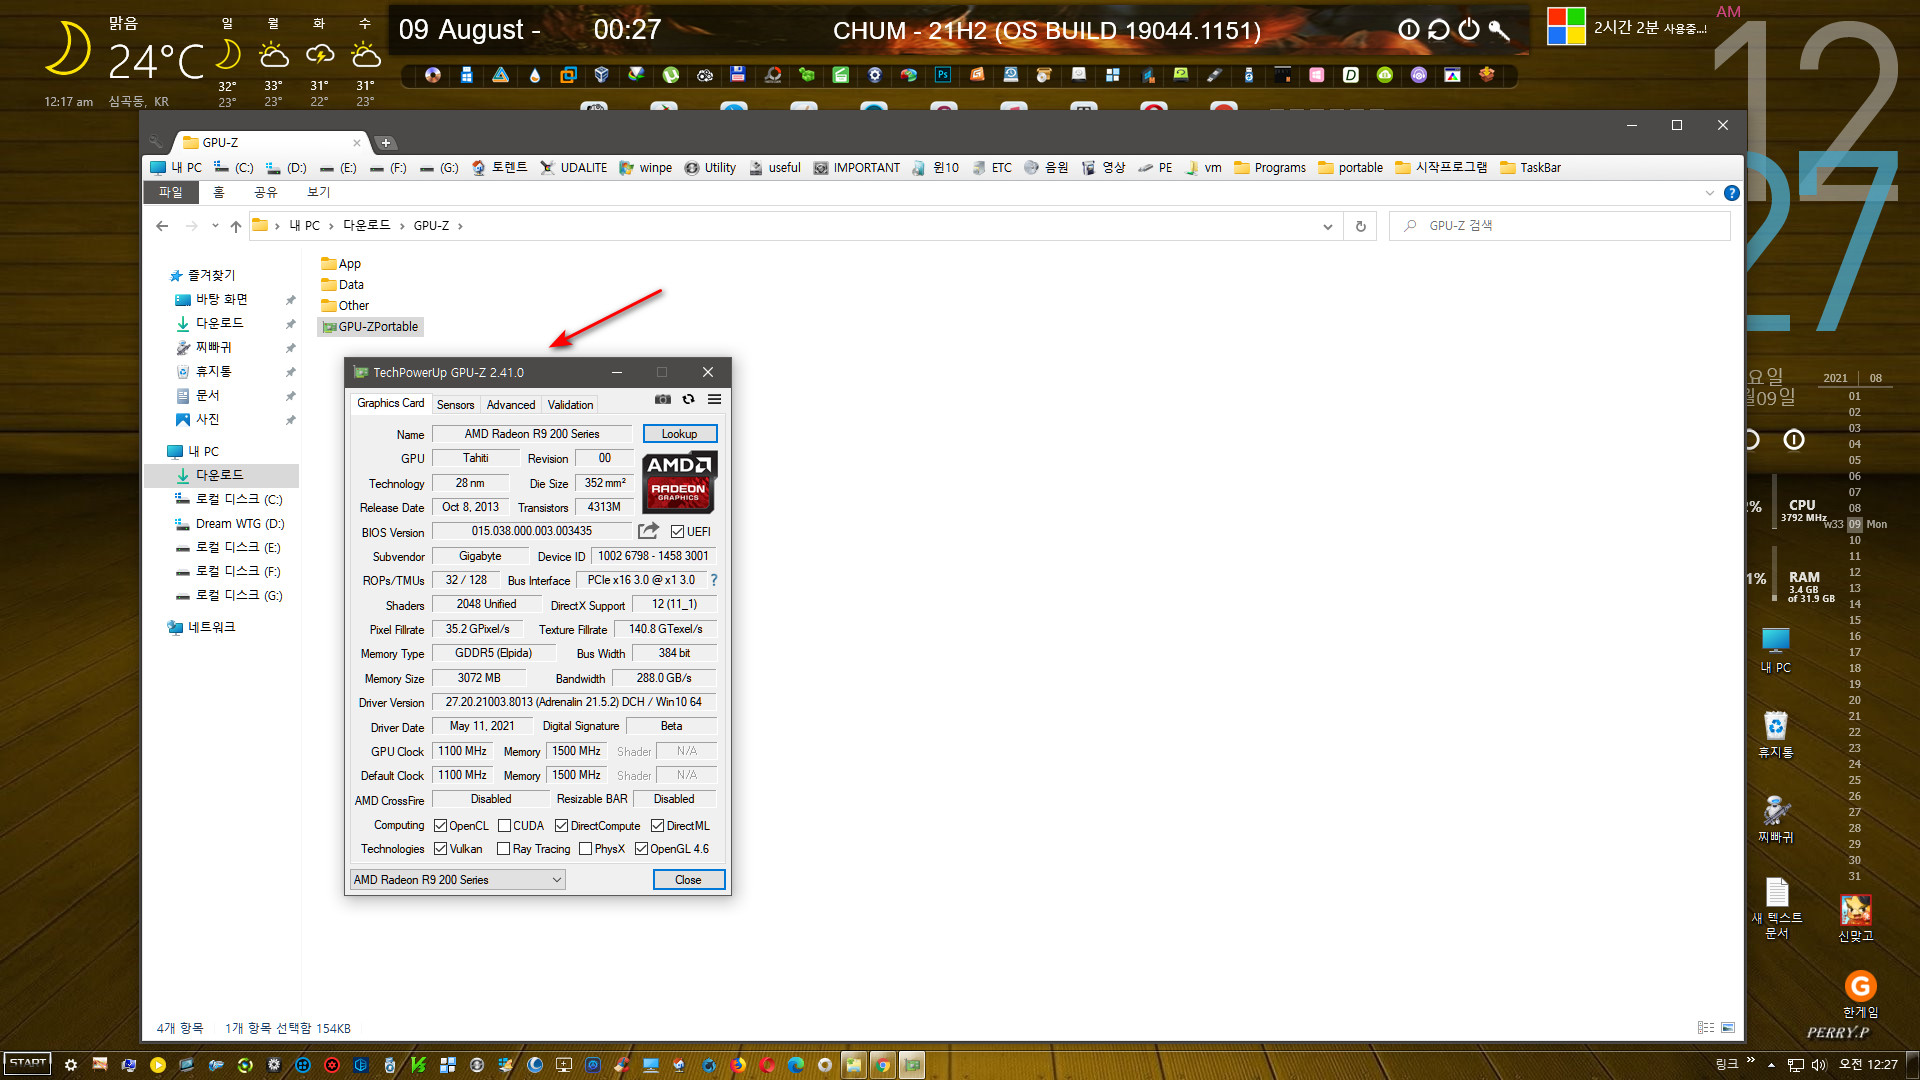Open Microsoft Edge from the taskbar

(796, 1065)
